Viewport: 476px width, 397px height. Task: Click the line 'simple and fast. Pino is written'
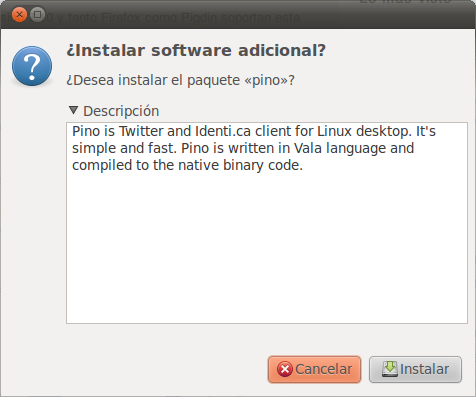[x=243, y=148]
